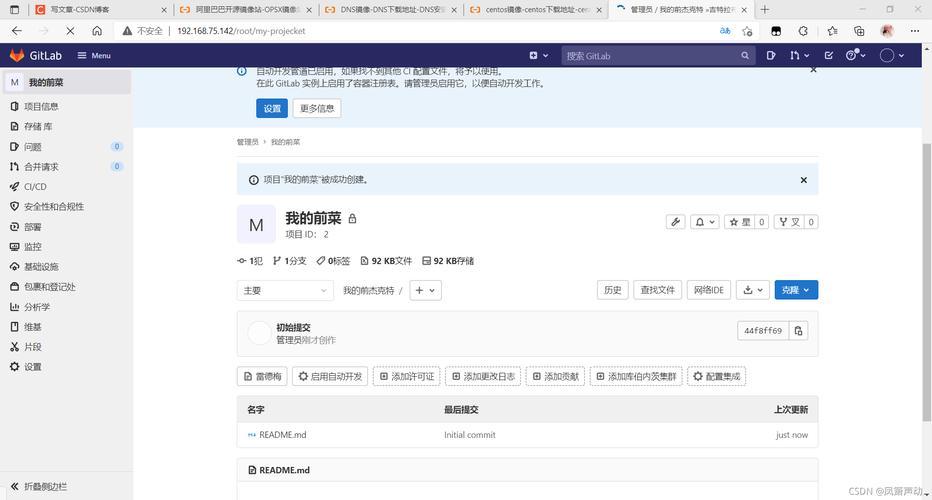
Task: Click the 查找文件 button
Action: (657, 290)
